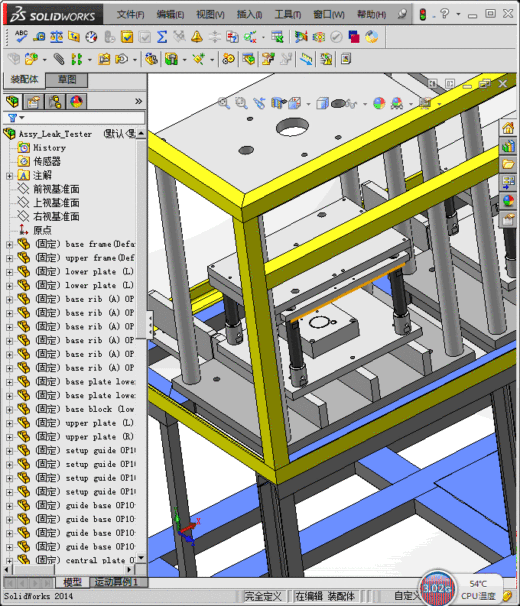Open the Hide/Show Items dropdown arrow
This screenshot has height=606, width=520.
pos(365,104)
